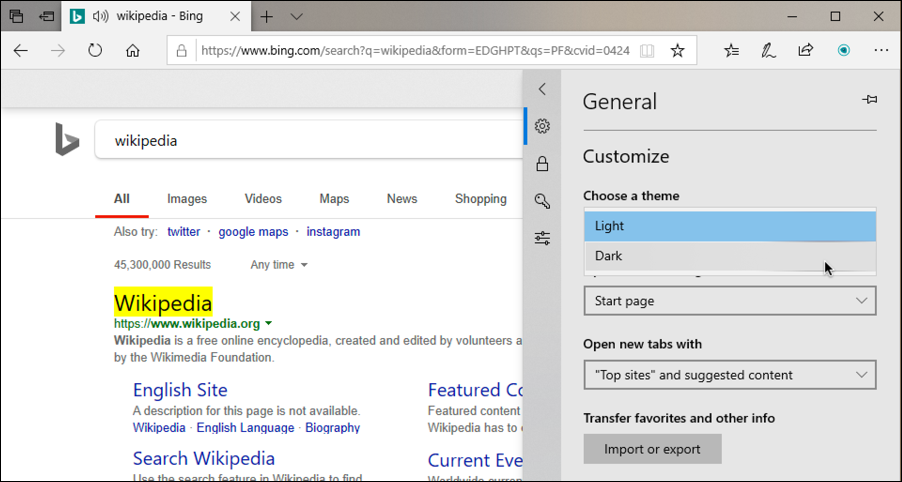
Task: Open the Wikipedia result title link
Action: pos(163,302)
